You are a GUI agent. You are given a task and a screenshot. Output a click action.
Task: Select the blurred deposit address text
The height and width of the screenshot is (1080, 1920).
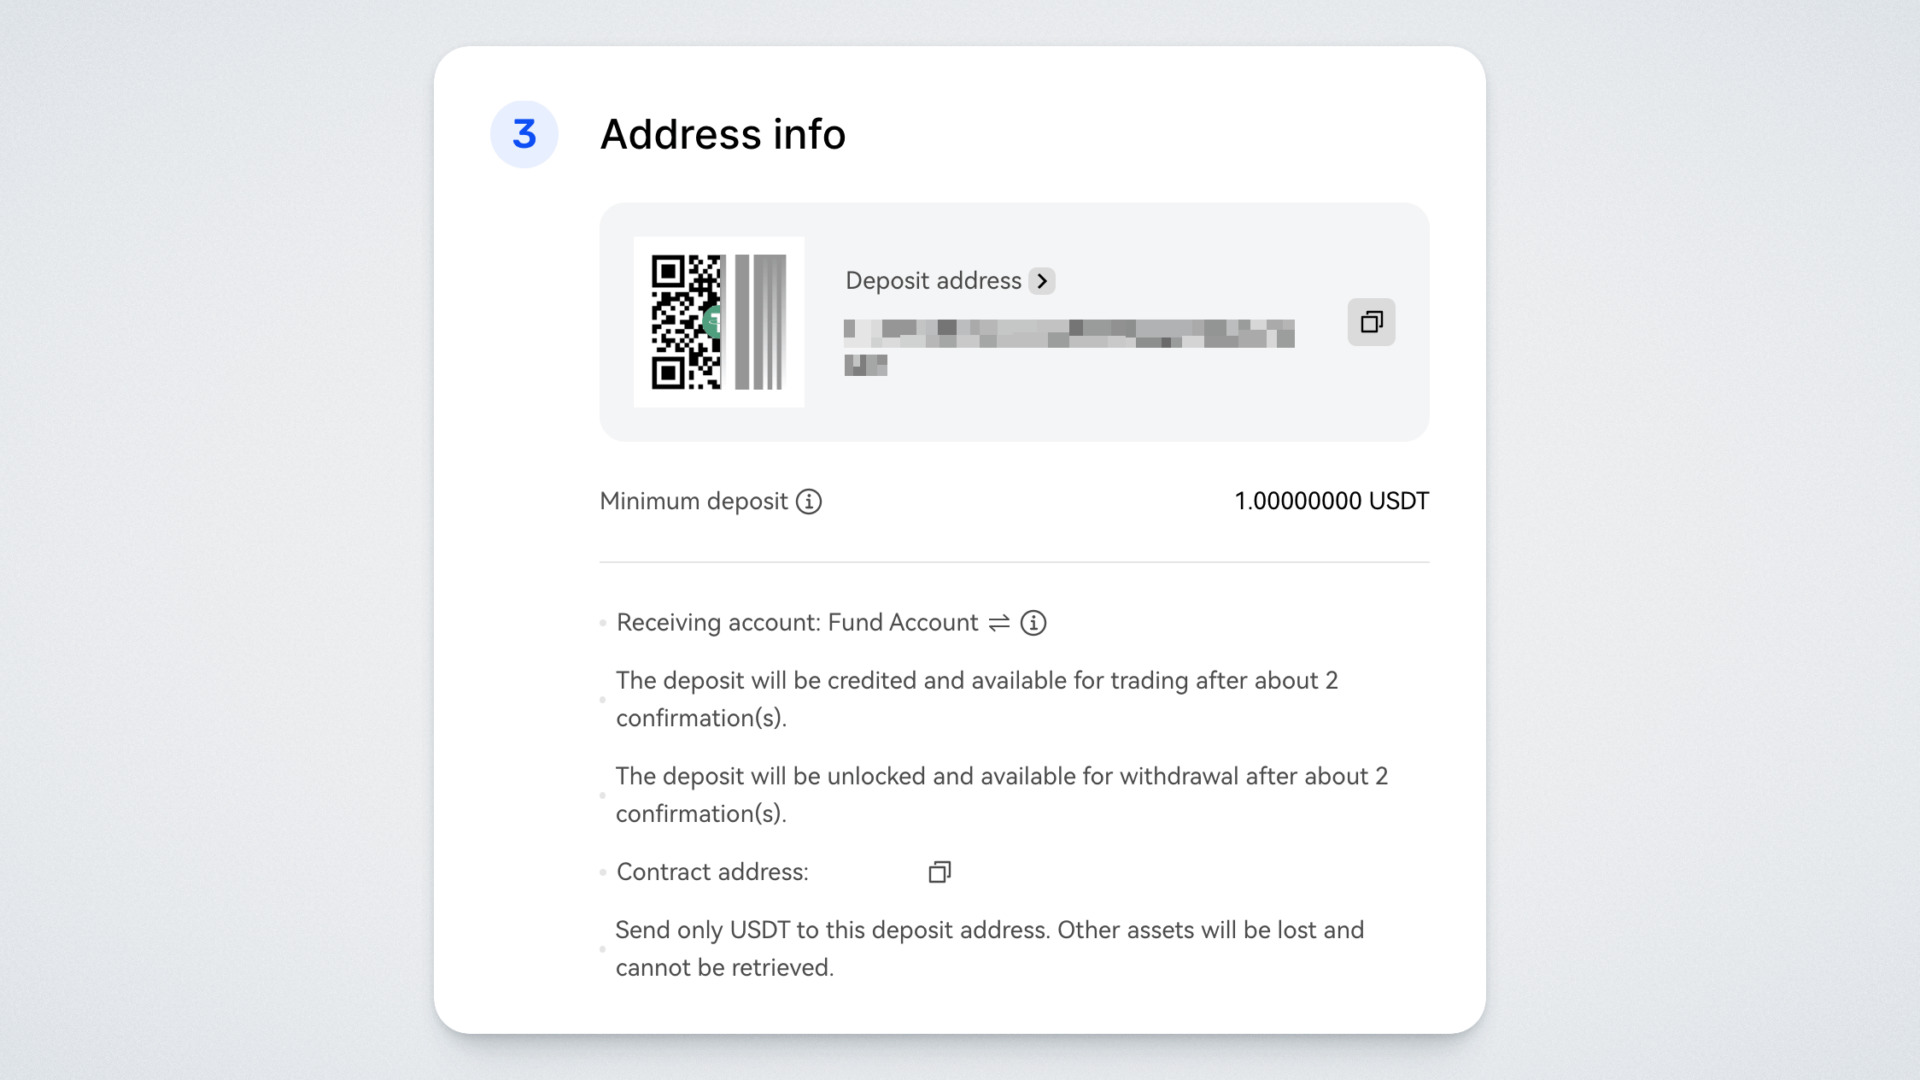point(1068,334)
